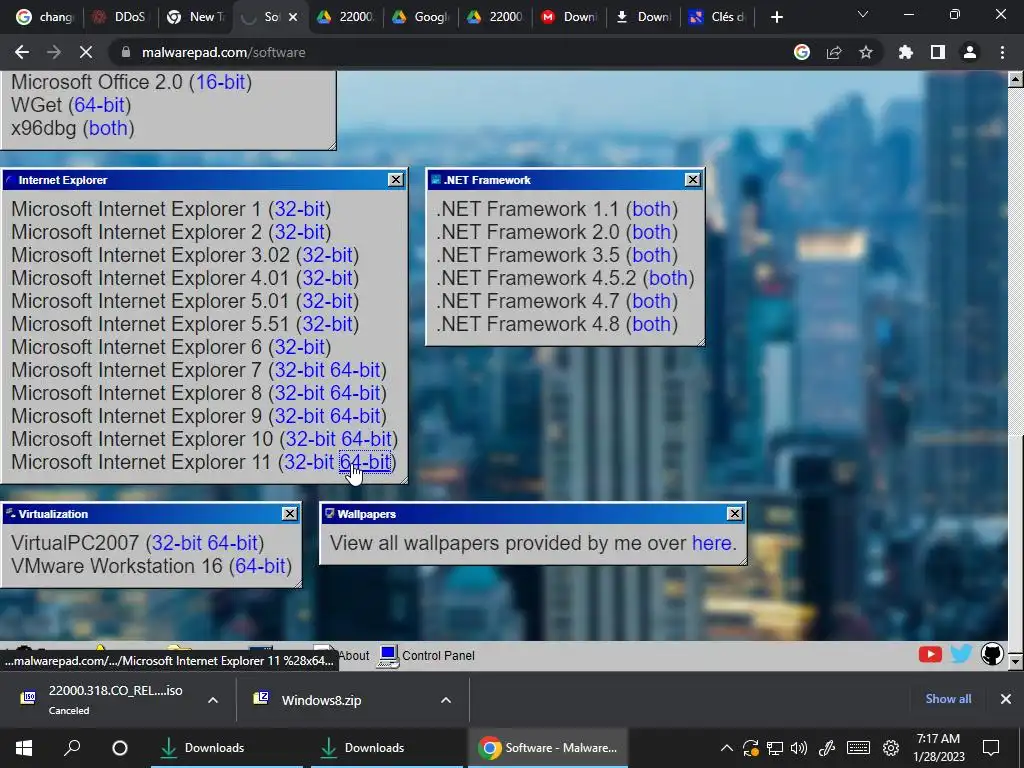The height and width of the screenshot is (768, 1024).
Task: Download Internet Explorer 11 32-bit
Action: point(309,462)
